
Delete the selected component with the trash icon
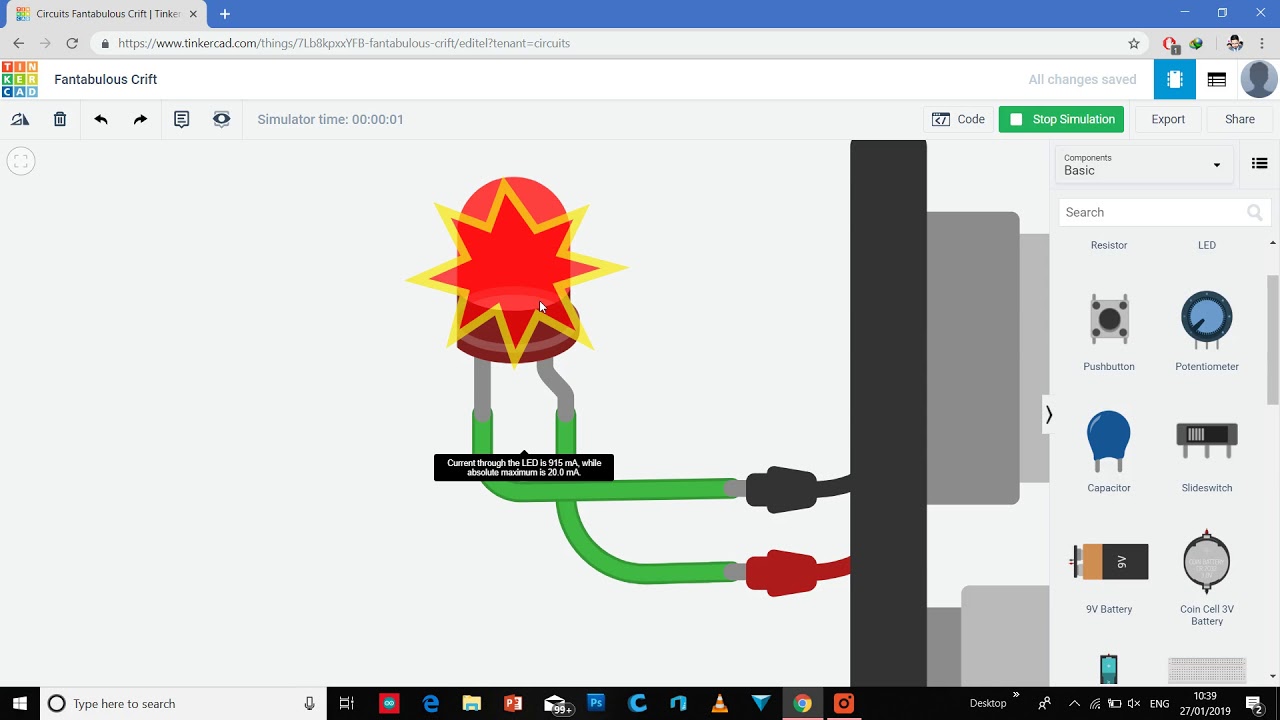[60, 119]
